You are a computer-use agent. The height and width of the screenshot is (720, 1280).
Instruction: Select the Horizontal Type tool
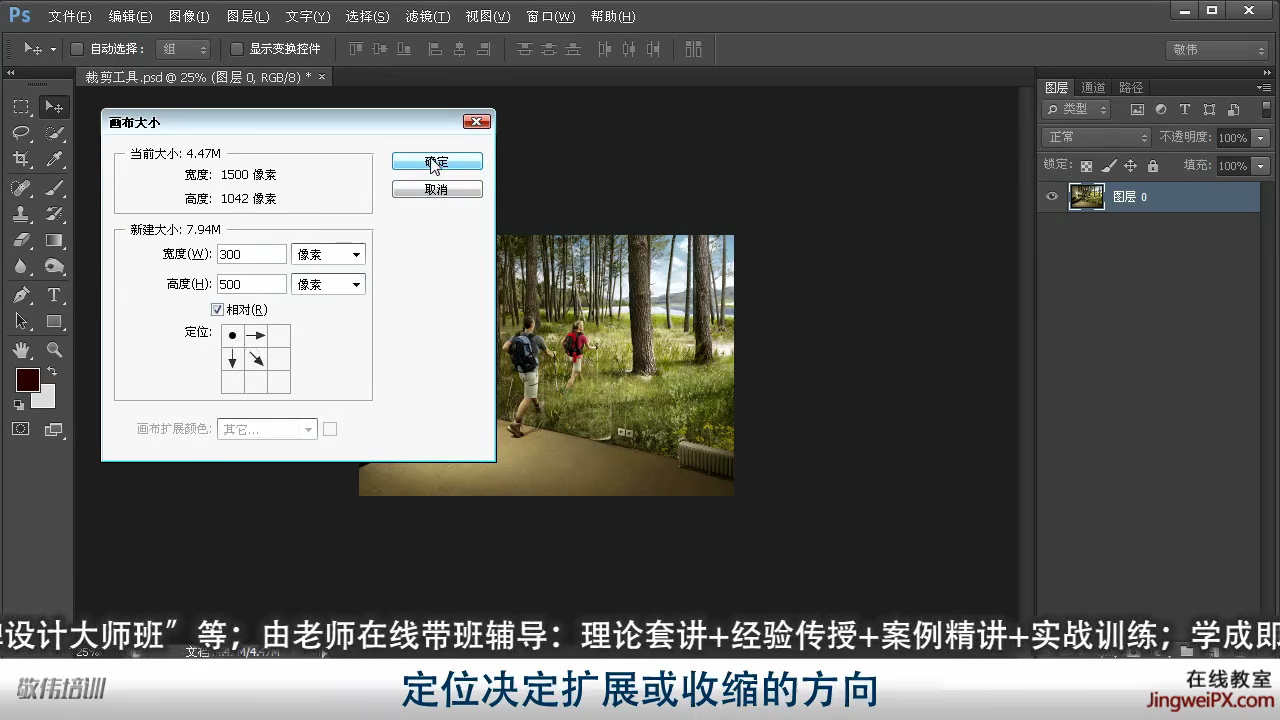54,295
